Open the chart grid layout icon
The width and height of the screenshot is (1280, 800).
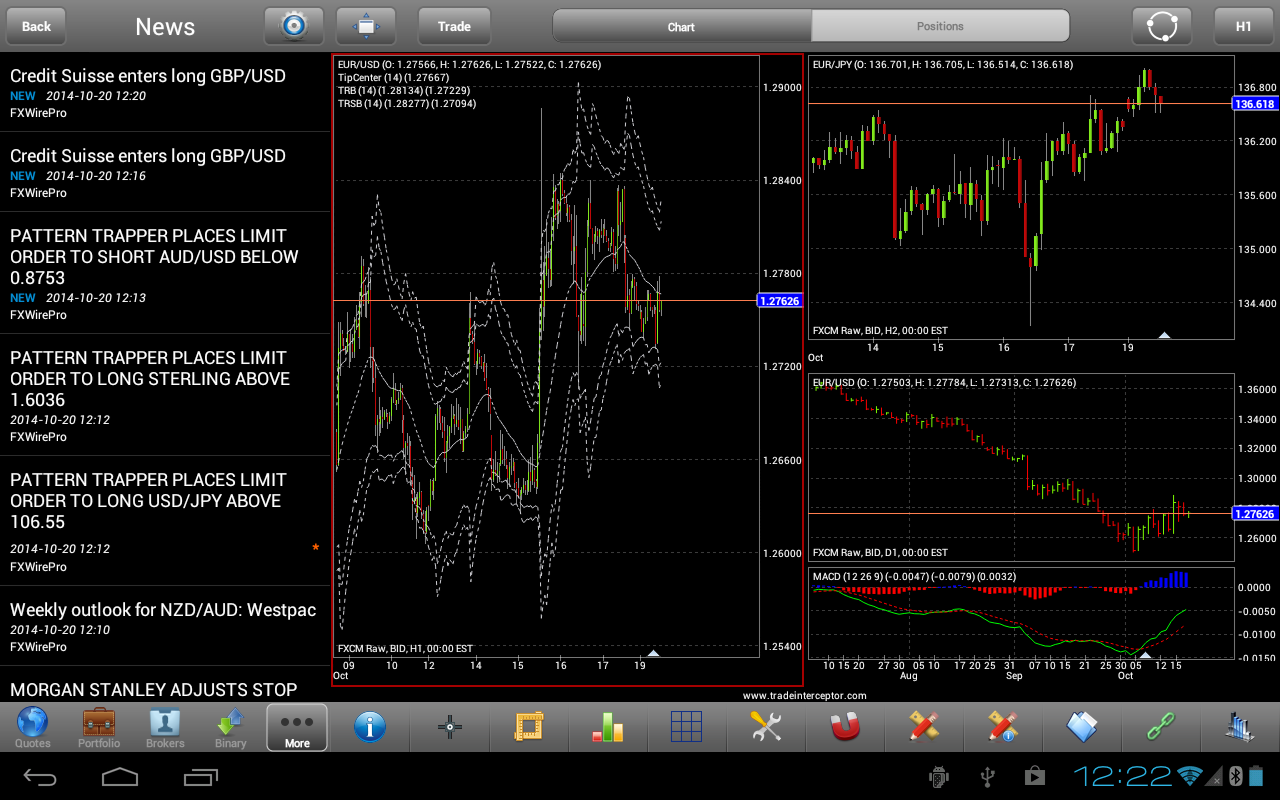click(686, 727)
